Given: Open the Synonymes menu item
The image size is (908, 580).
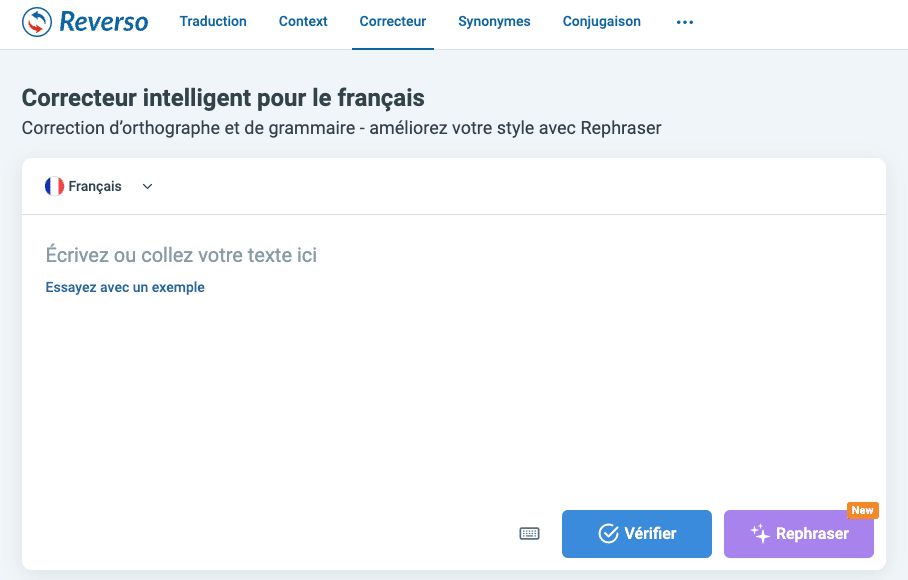Looking at the screenshot, I should click(494, 21).
